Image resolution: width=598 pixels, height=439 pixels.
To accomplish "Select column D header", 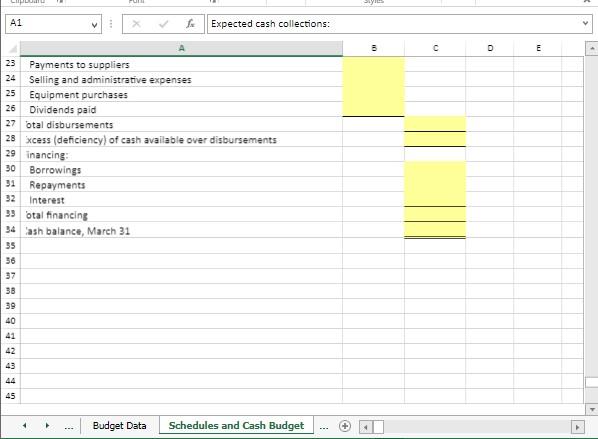I will click(490, 48).
